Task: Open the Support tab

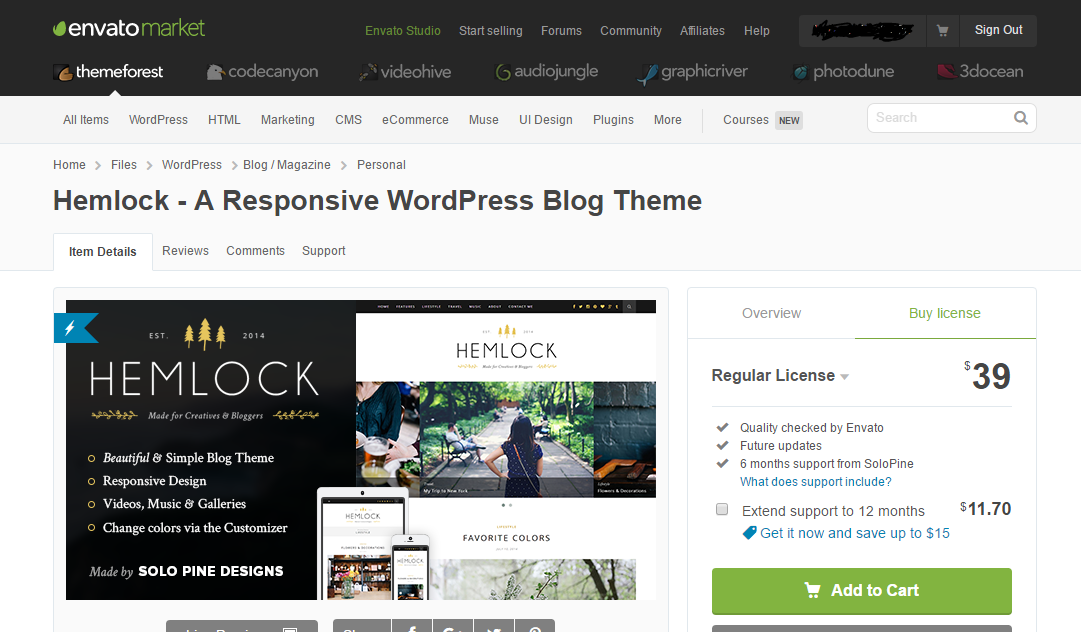Action: click(x=323, y=251)
